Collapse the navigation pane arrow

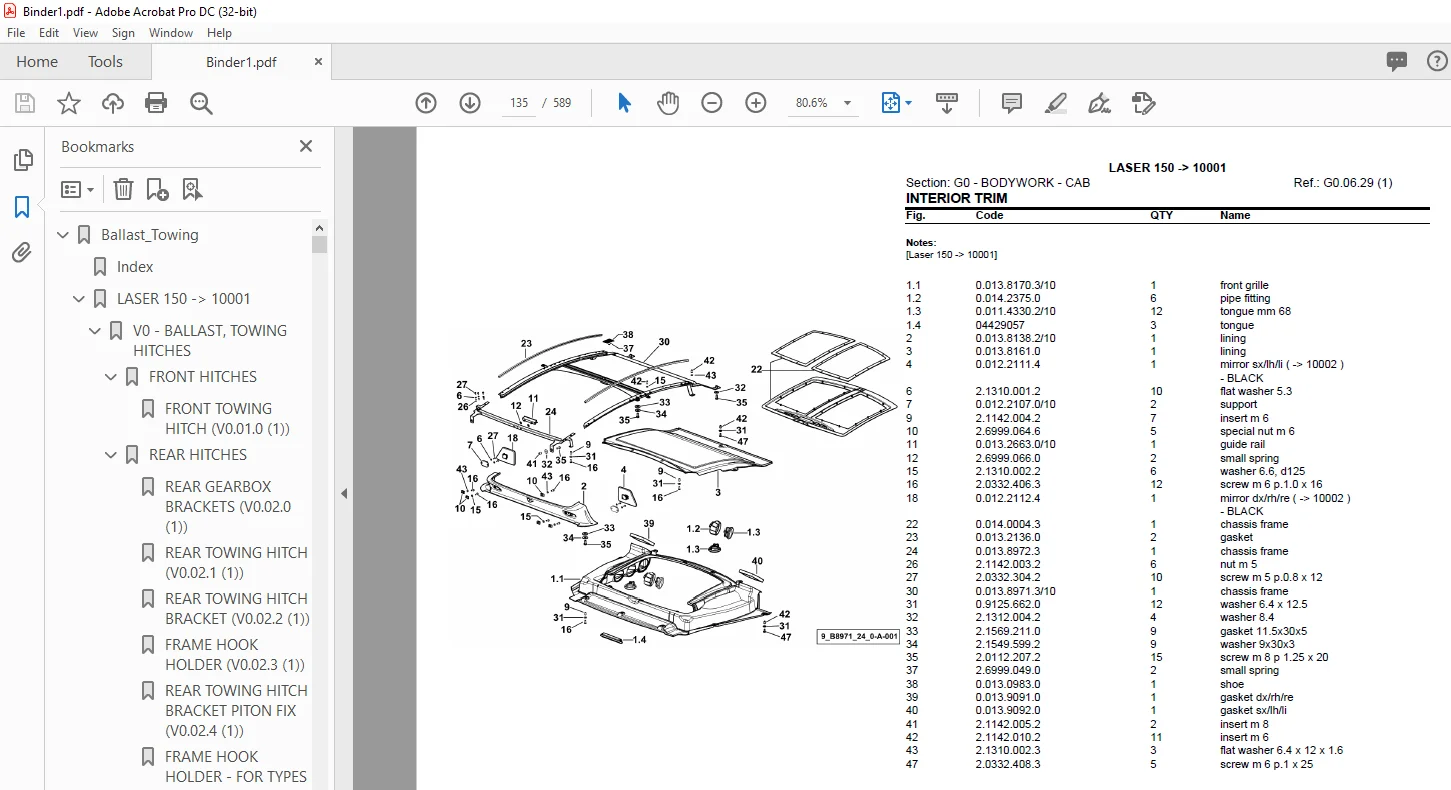pyautogui.click(x=344, y=493)
